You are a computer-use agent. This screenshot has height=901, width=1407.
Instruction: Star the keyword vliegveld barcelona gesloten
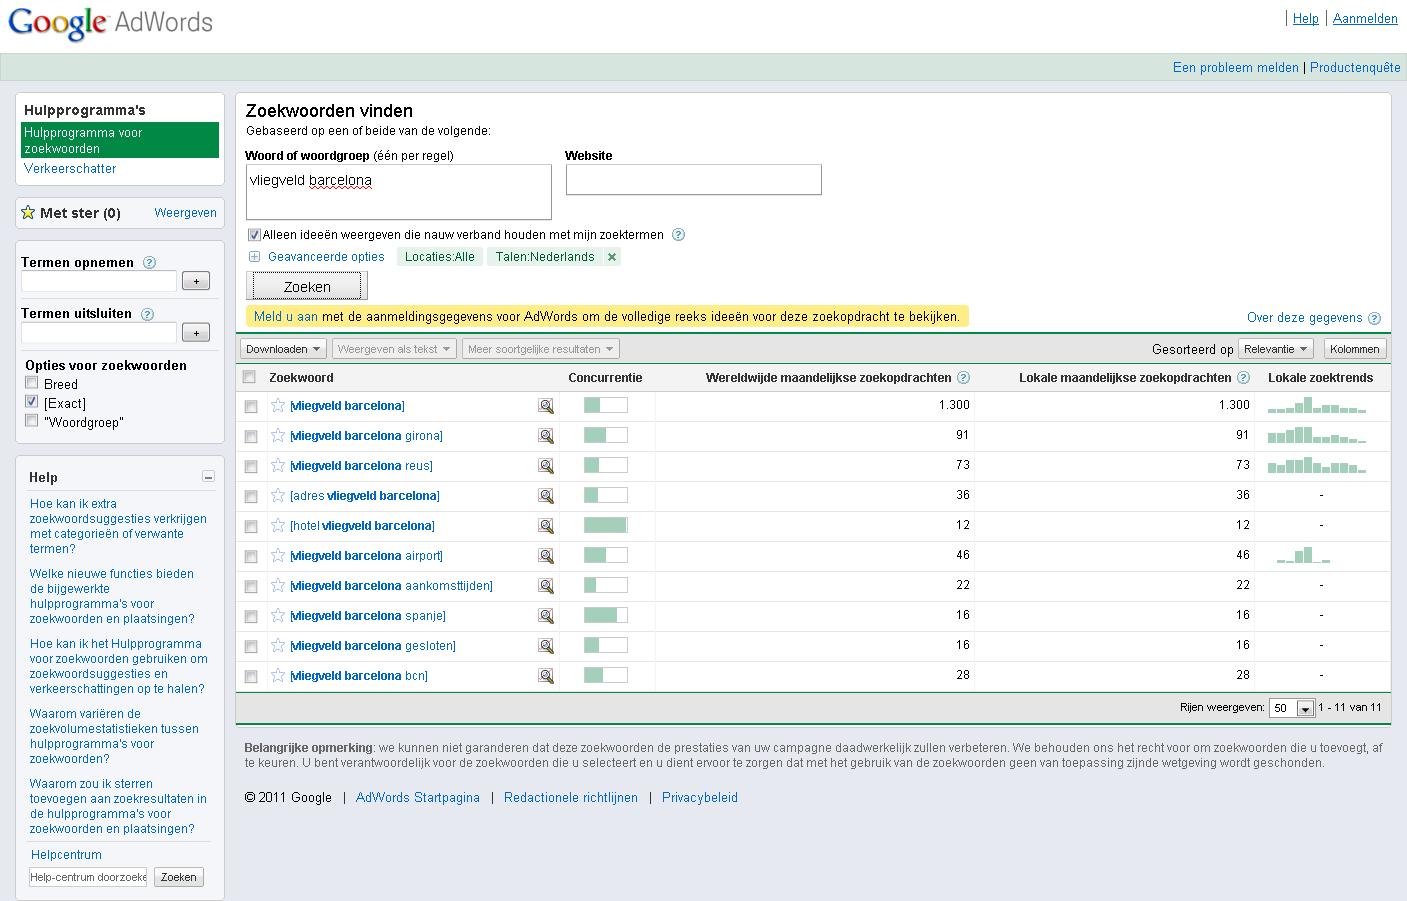pos(278,645)
